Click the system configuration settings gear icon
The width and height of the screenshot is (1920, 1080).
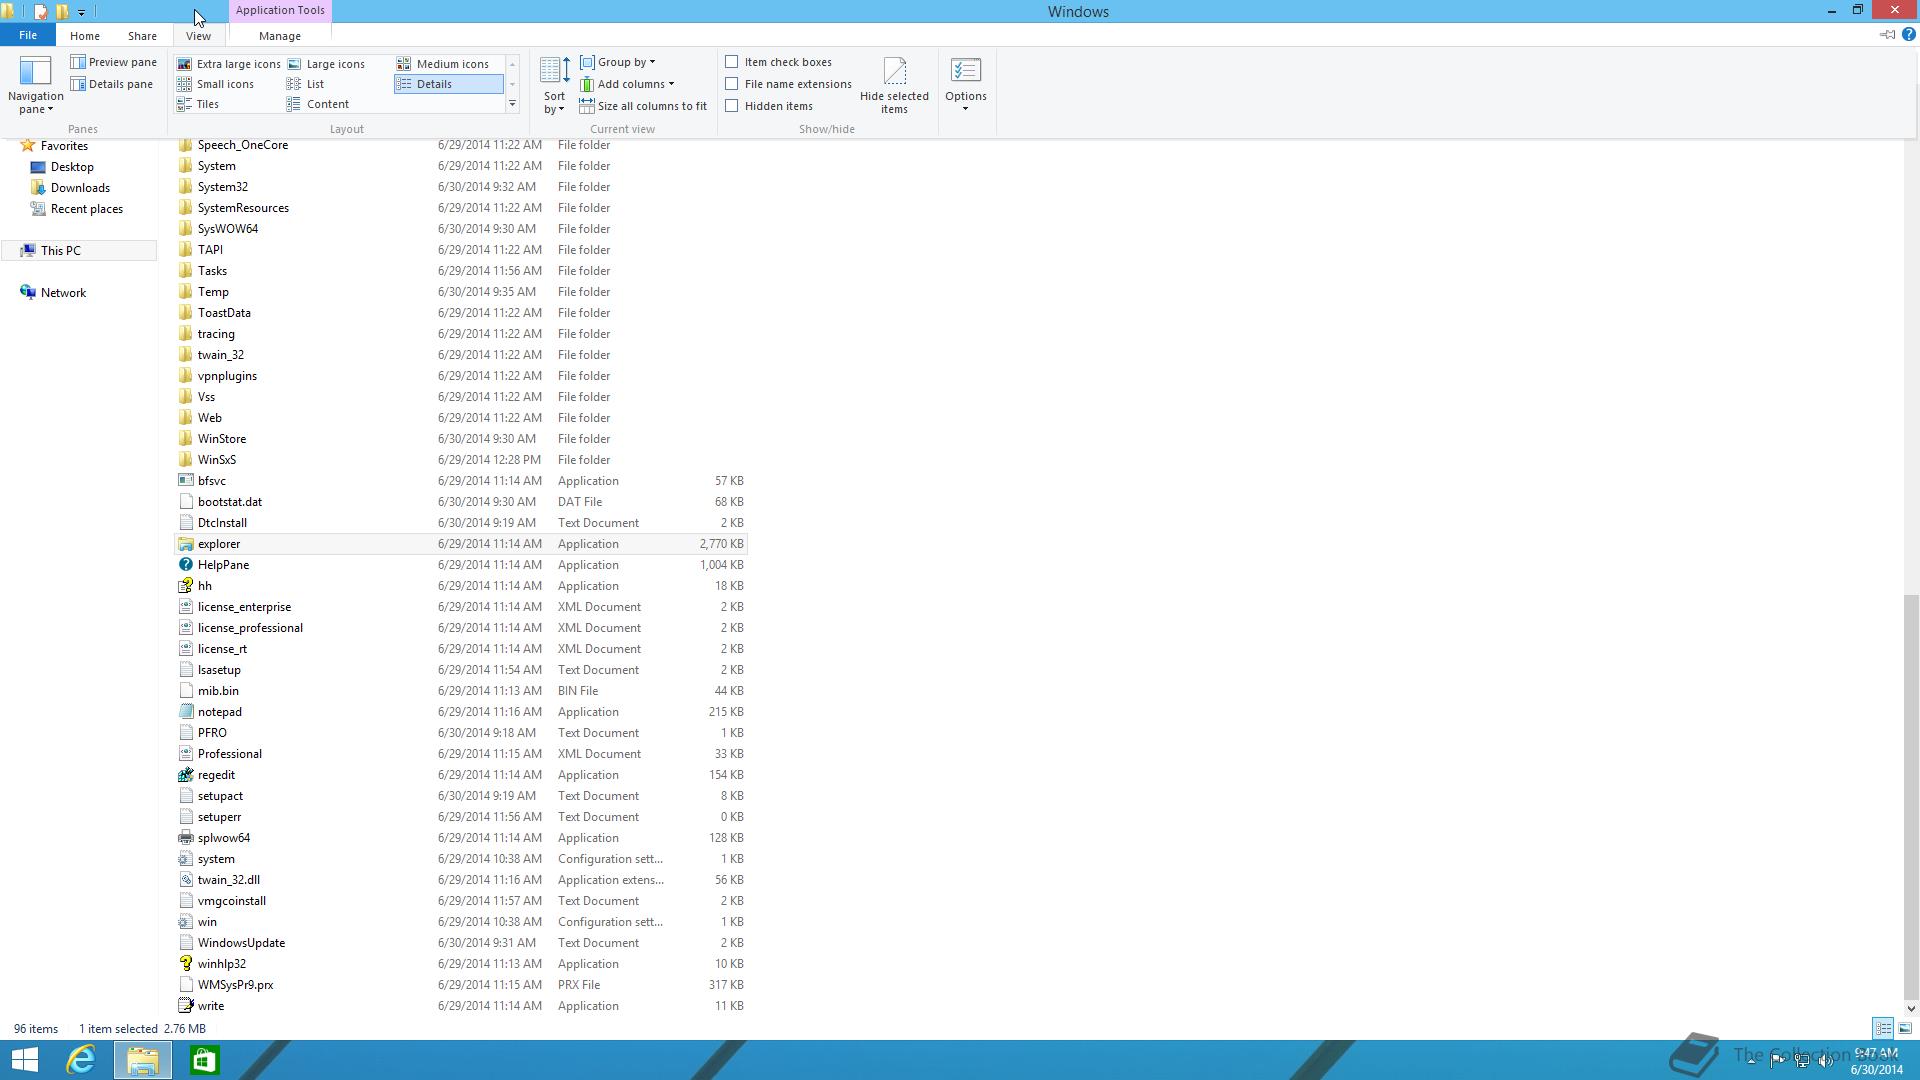pos(185,859)
